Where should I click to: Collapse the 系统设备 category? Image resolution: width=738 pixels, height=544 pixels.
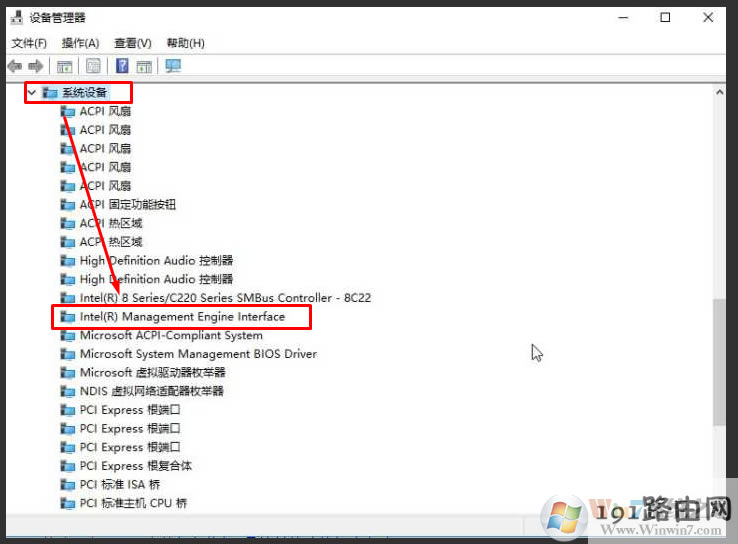click(x=32, y=92)
